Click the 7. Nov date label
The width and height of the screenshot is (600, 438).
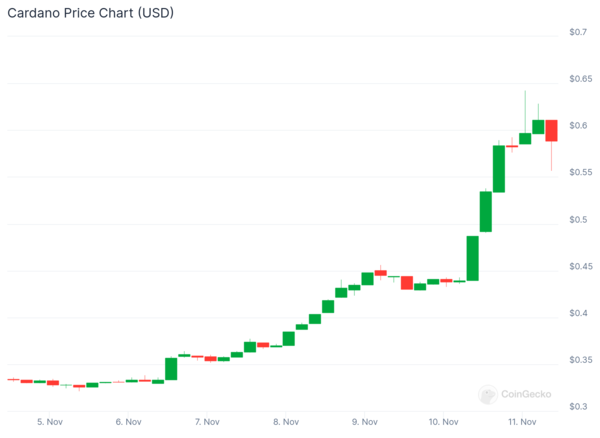[206, 422]
